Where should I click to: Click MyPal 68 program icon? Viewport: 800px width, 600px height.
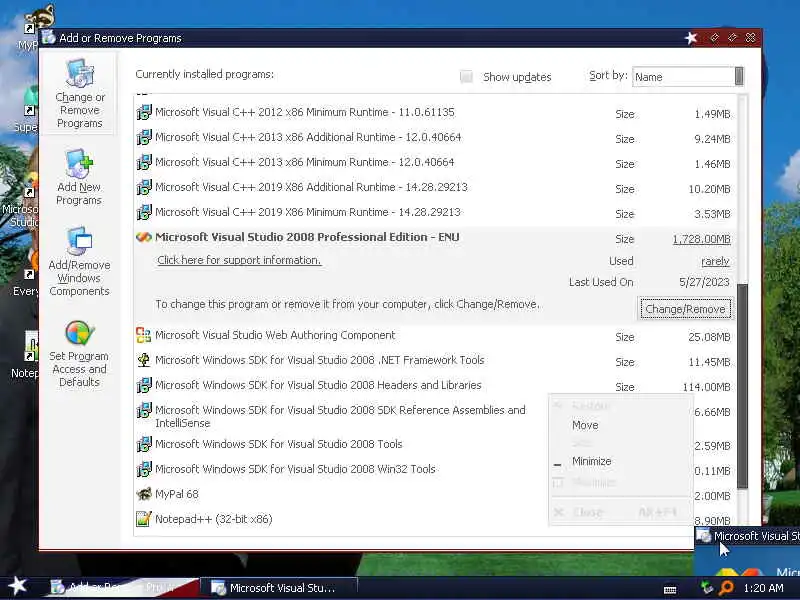[144, 494]
